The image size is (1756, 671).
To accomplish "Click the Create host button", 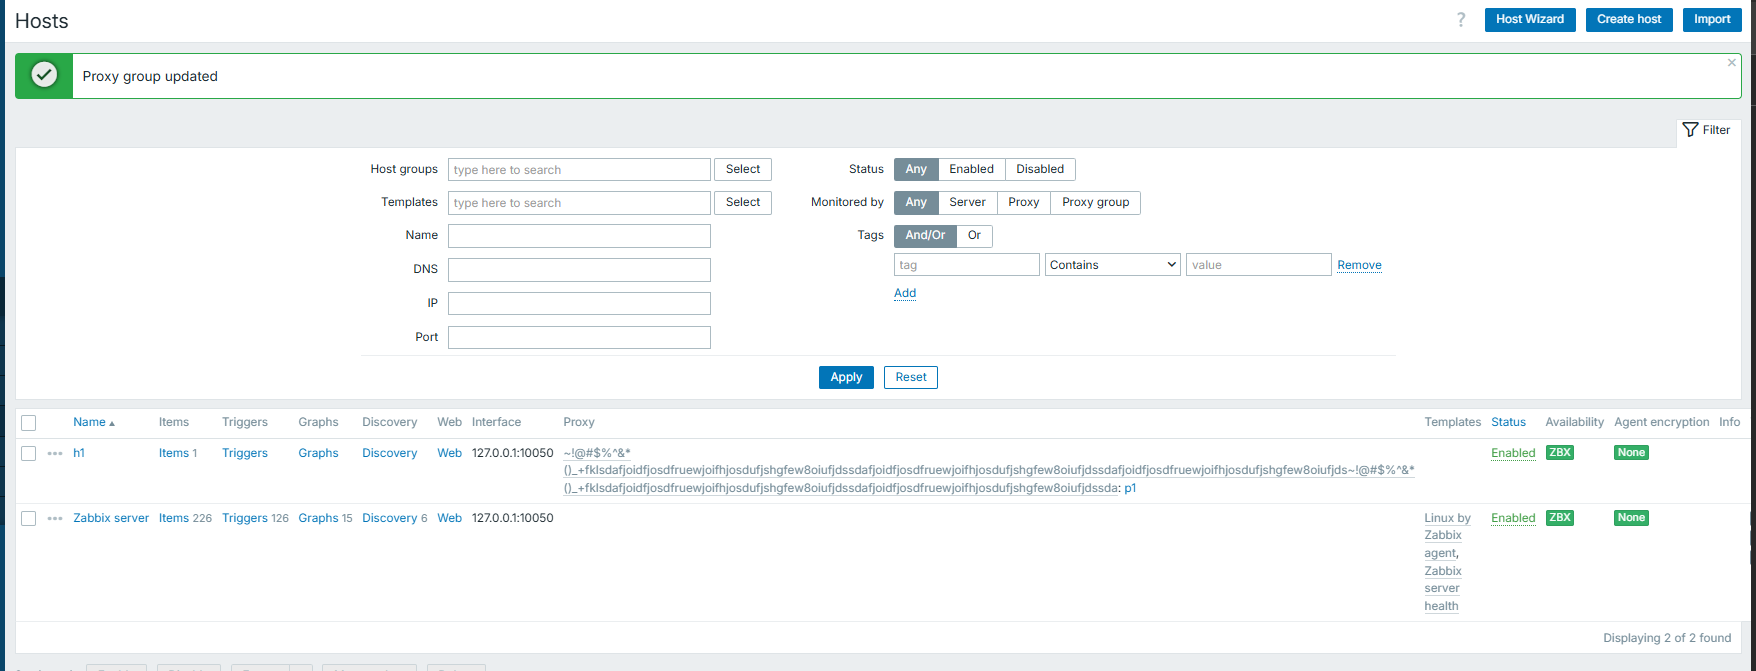I will tap(1628, 19).
